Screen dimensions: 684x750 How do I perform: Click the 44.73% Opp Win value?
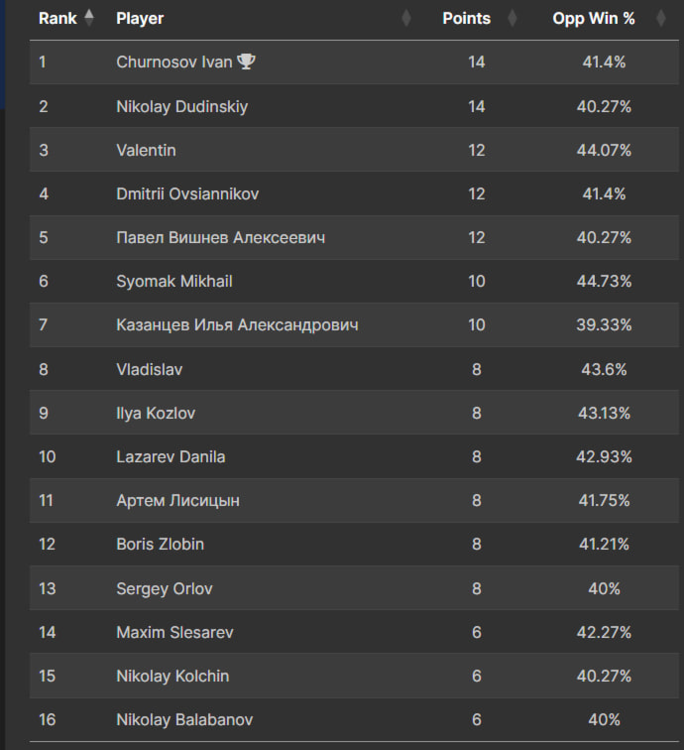(x=607, y=281)
